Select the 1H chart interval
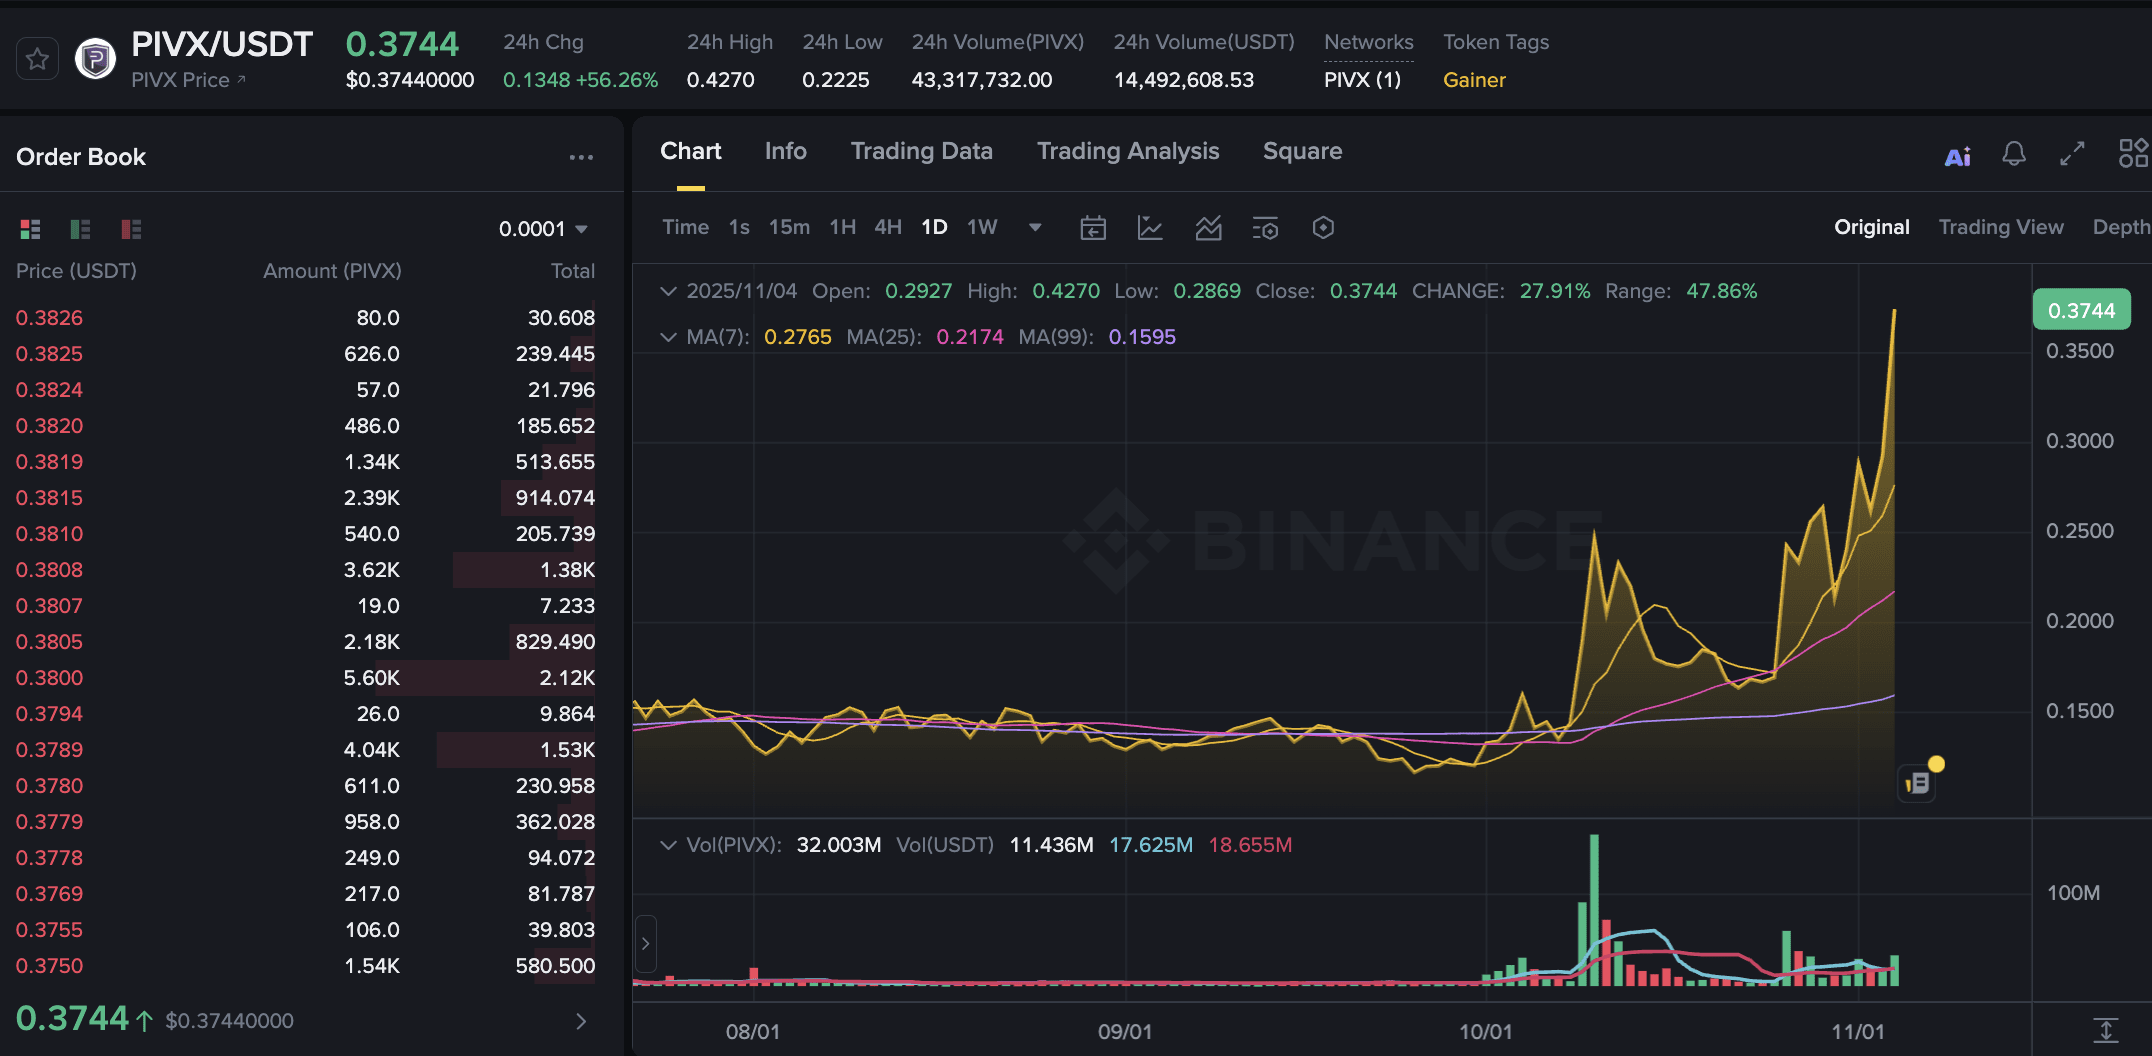Viewport: 2152px width, 1056px height. point(842,227)
